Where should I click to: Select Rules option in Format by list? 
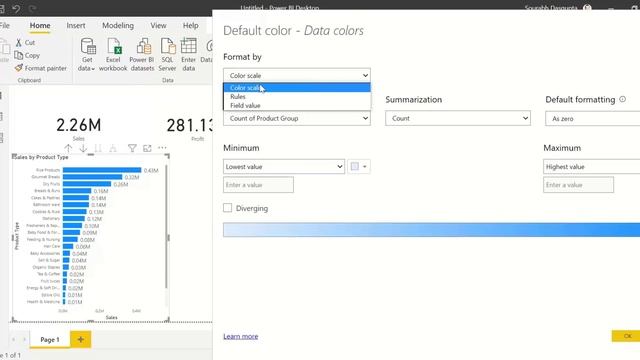click(x=297, y=96)
